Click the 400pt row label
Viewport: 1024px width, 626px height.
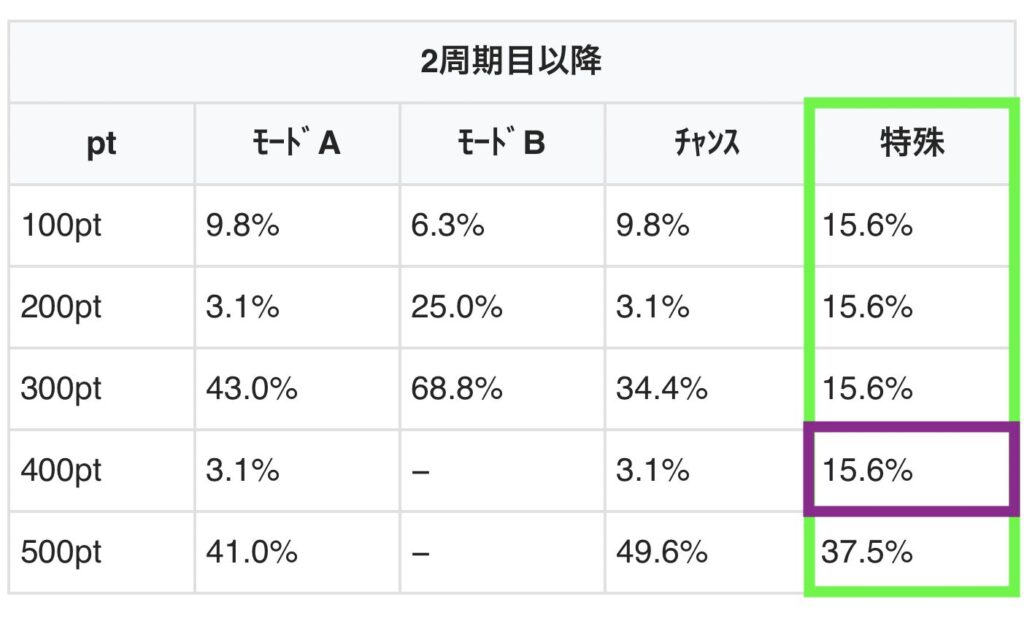(61, 470)
